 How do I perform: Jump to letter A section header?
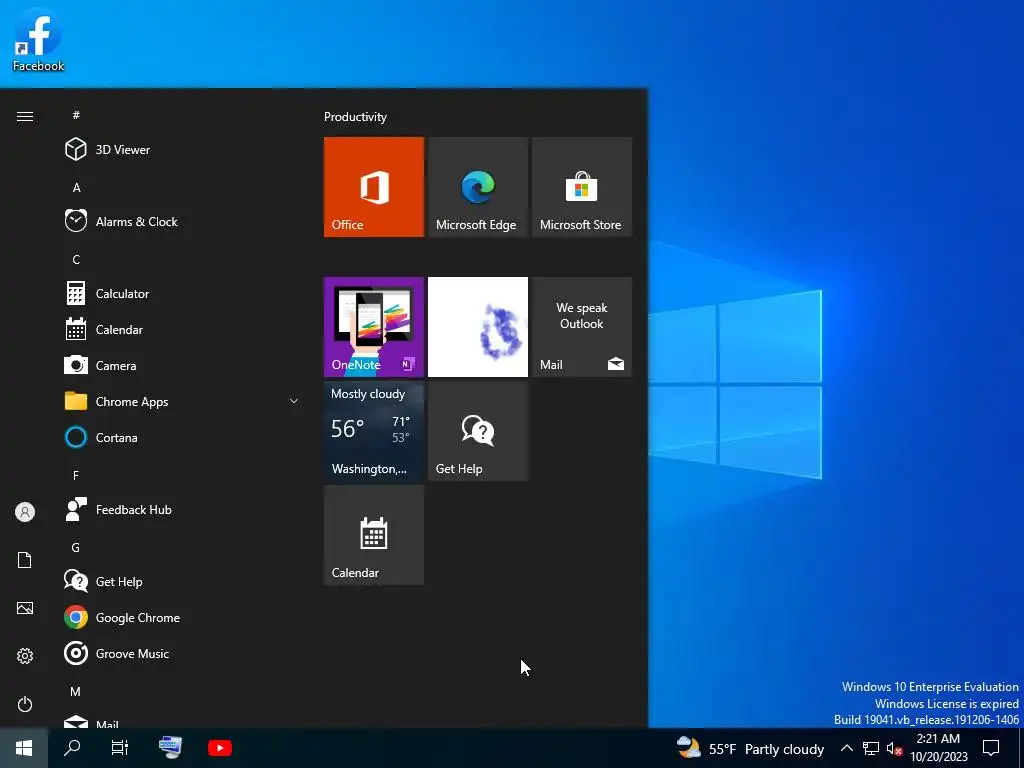pyautogui.click(x=76, y=188)
